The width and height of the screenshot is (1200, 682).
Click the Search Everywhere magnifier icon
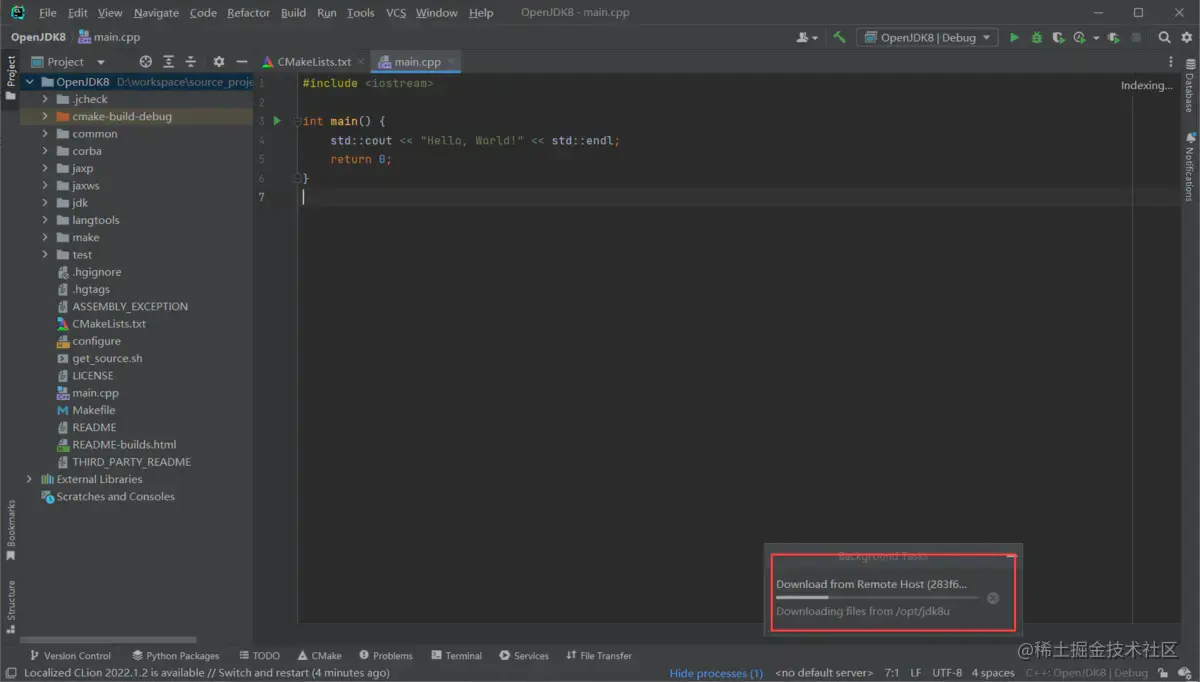pyautogui.click(x=1164, y=37)
